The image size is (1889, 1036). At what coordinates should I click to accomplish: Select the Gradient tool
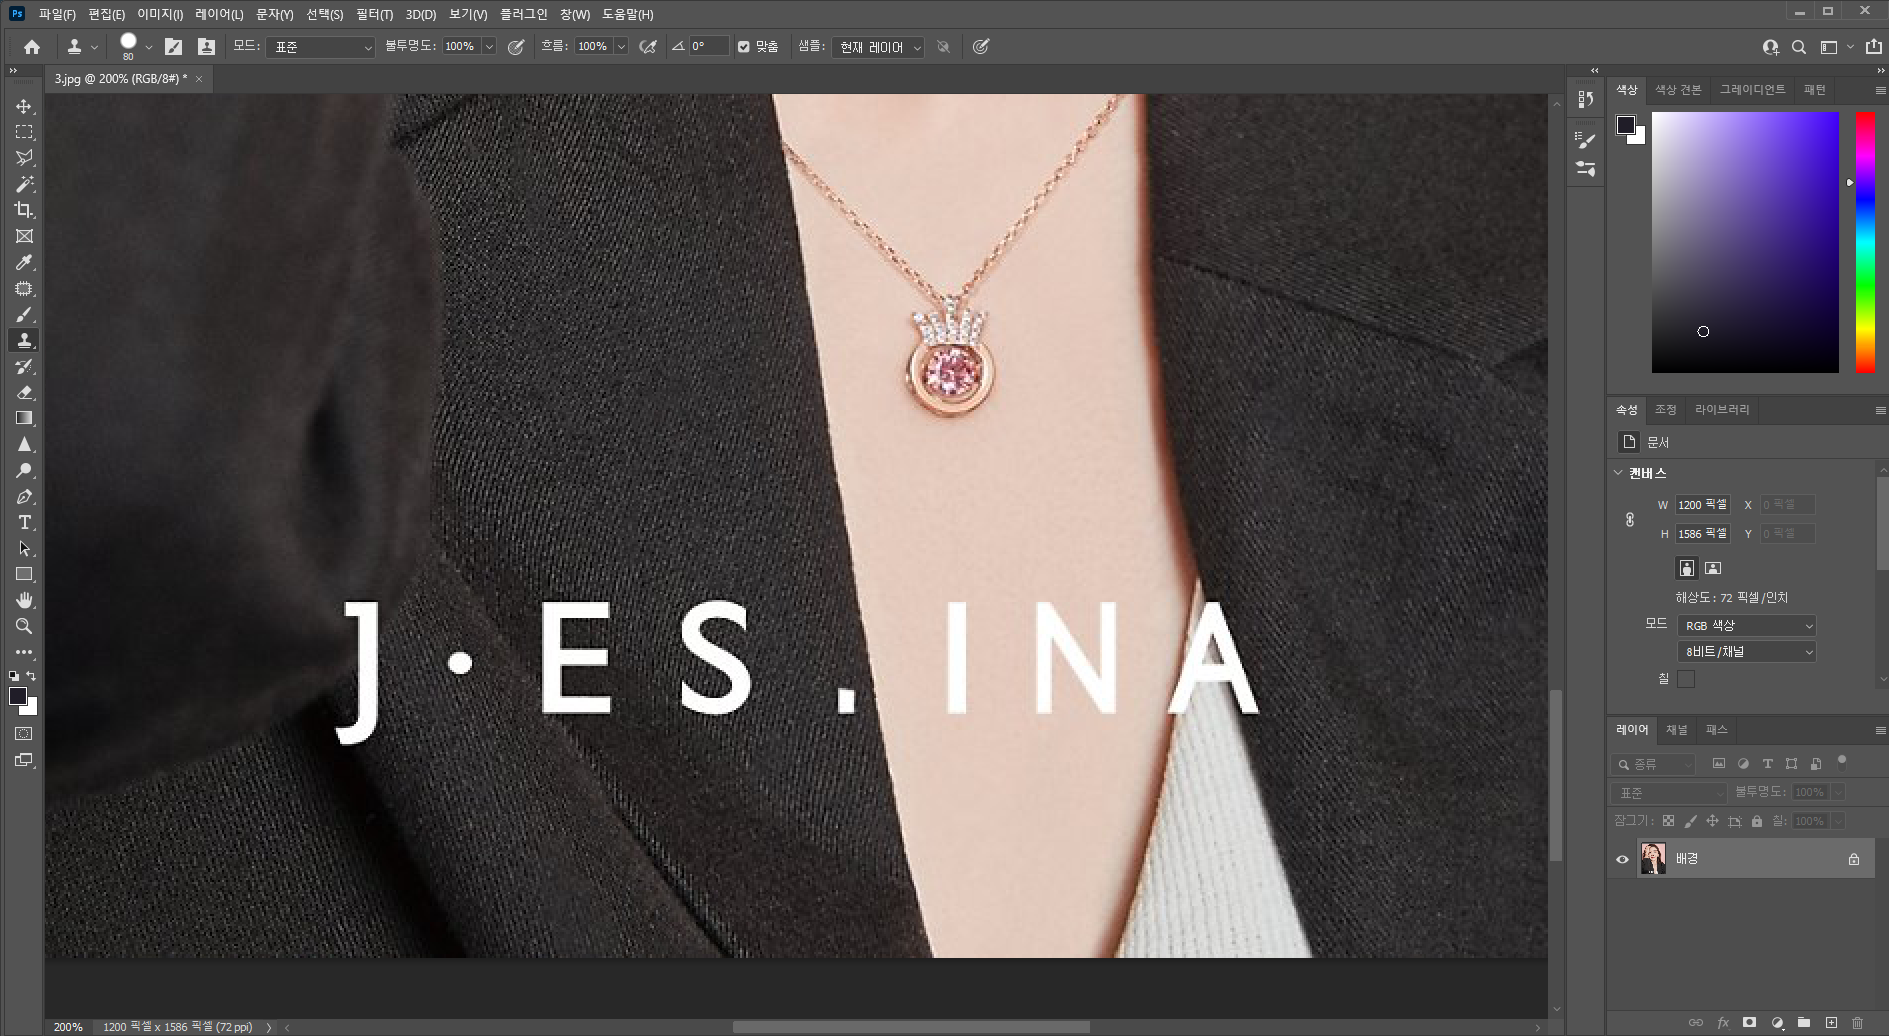[x=24, y=418]
